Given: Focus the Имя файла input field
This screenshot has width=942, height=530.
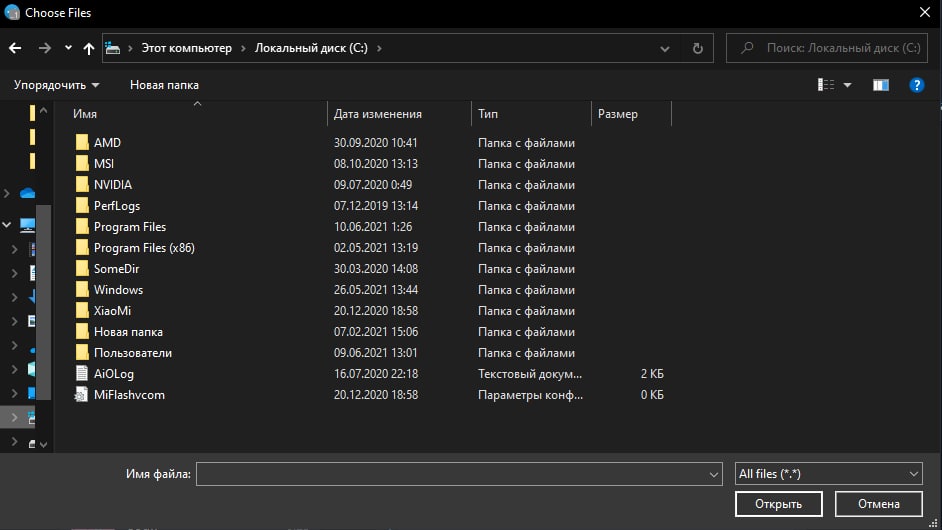Looking at the screenshot, I should click(459, 474).
